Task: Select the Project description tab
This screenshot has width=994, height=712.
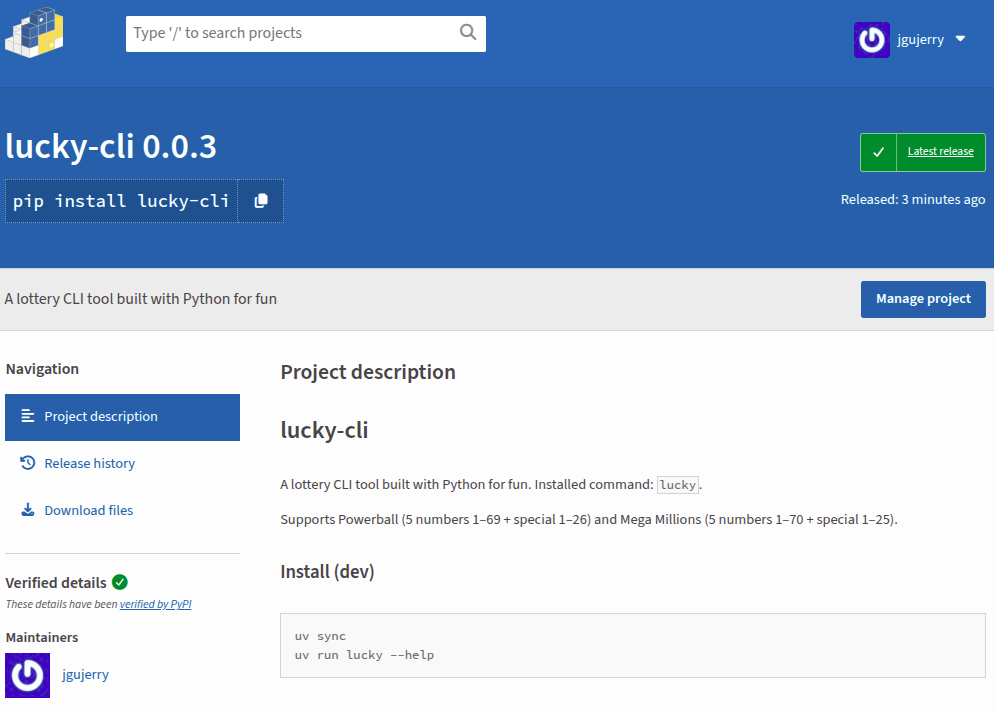Action: pos(122,417)
